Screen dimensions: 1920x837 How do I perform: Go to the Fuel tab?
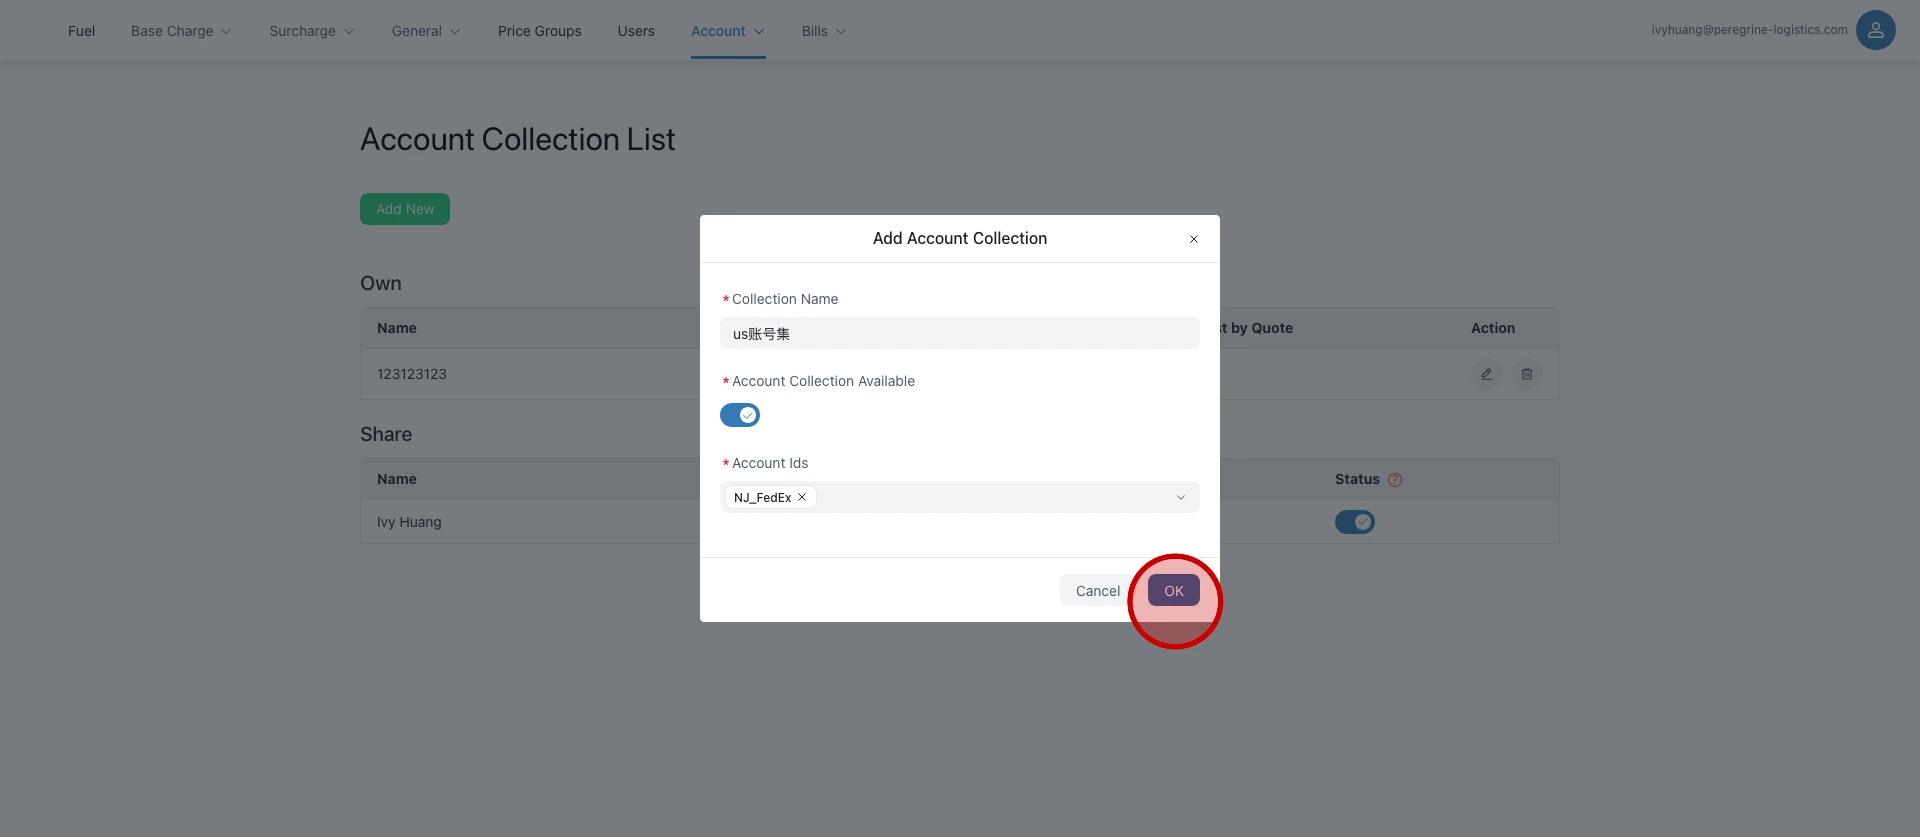click(81, 31)
